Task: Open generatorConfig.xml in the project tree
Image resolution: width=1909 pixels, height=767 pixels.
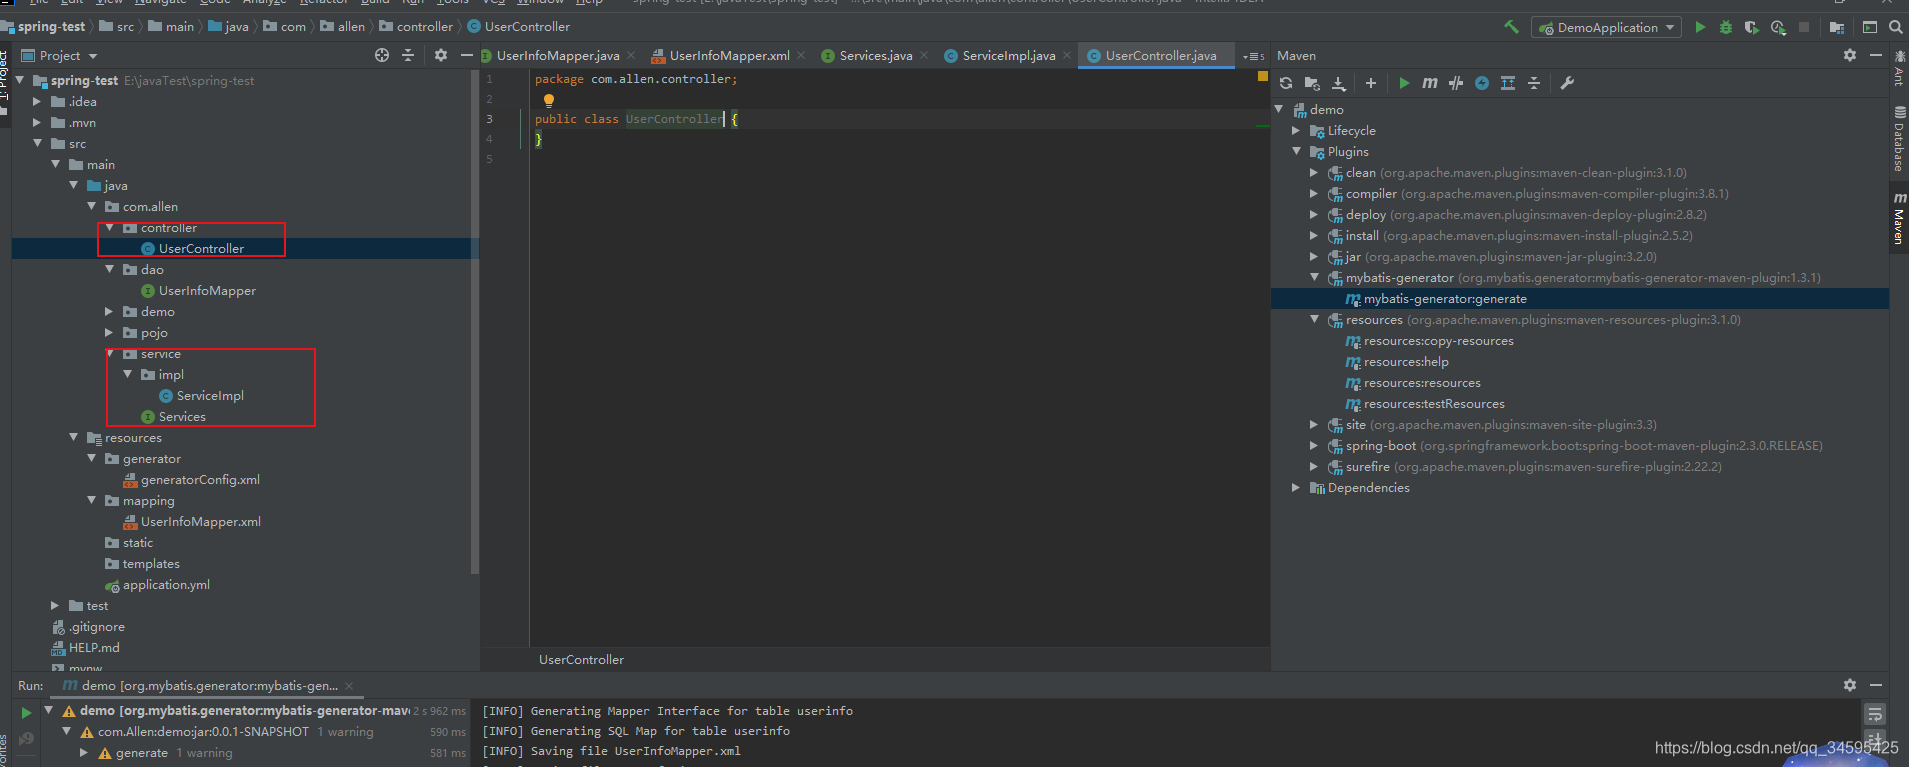Action: (x=200, y=479)
